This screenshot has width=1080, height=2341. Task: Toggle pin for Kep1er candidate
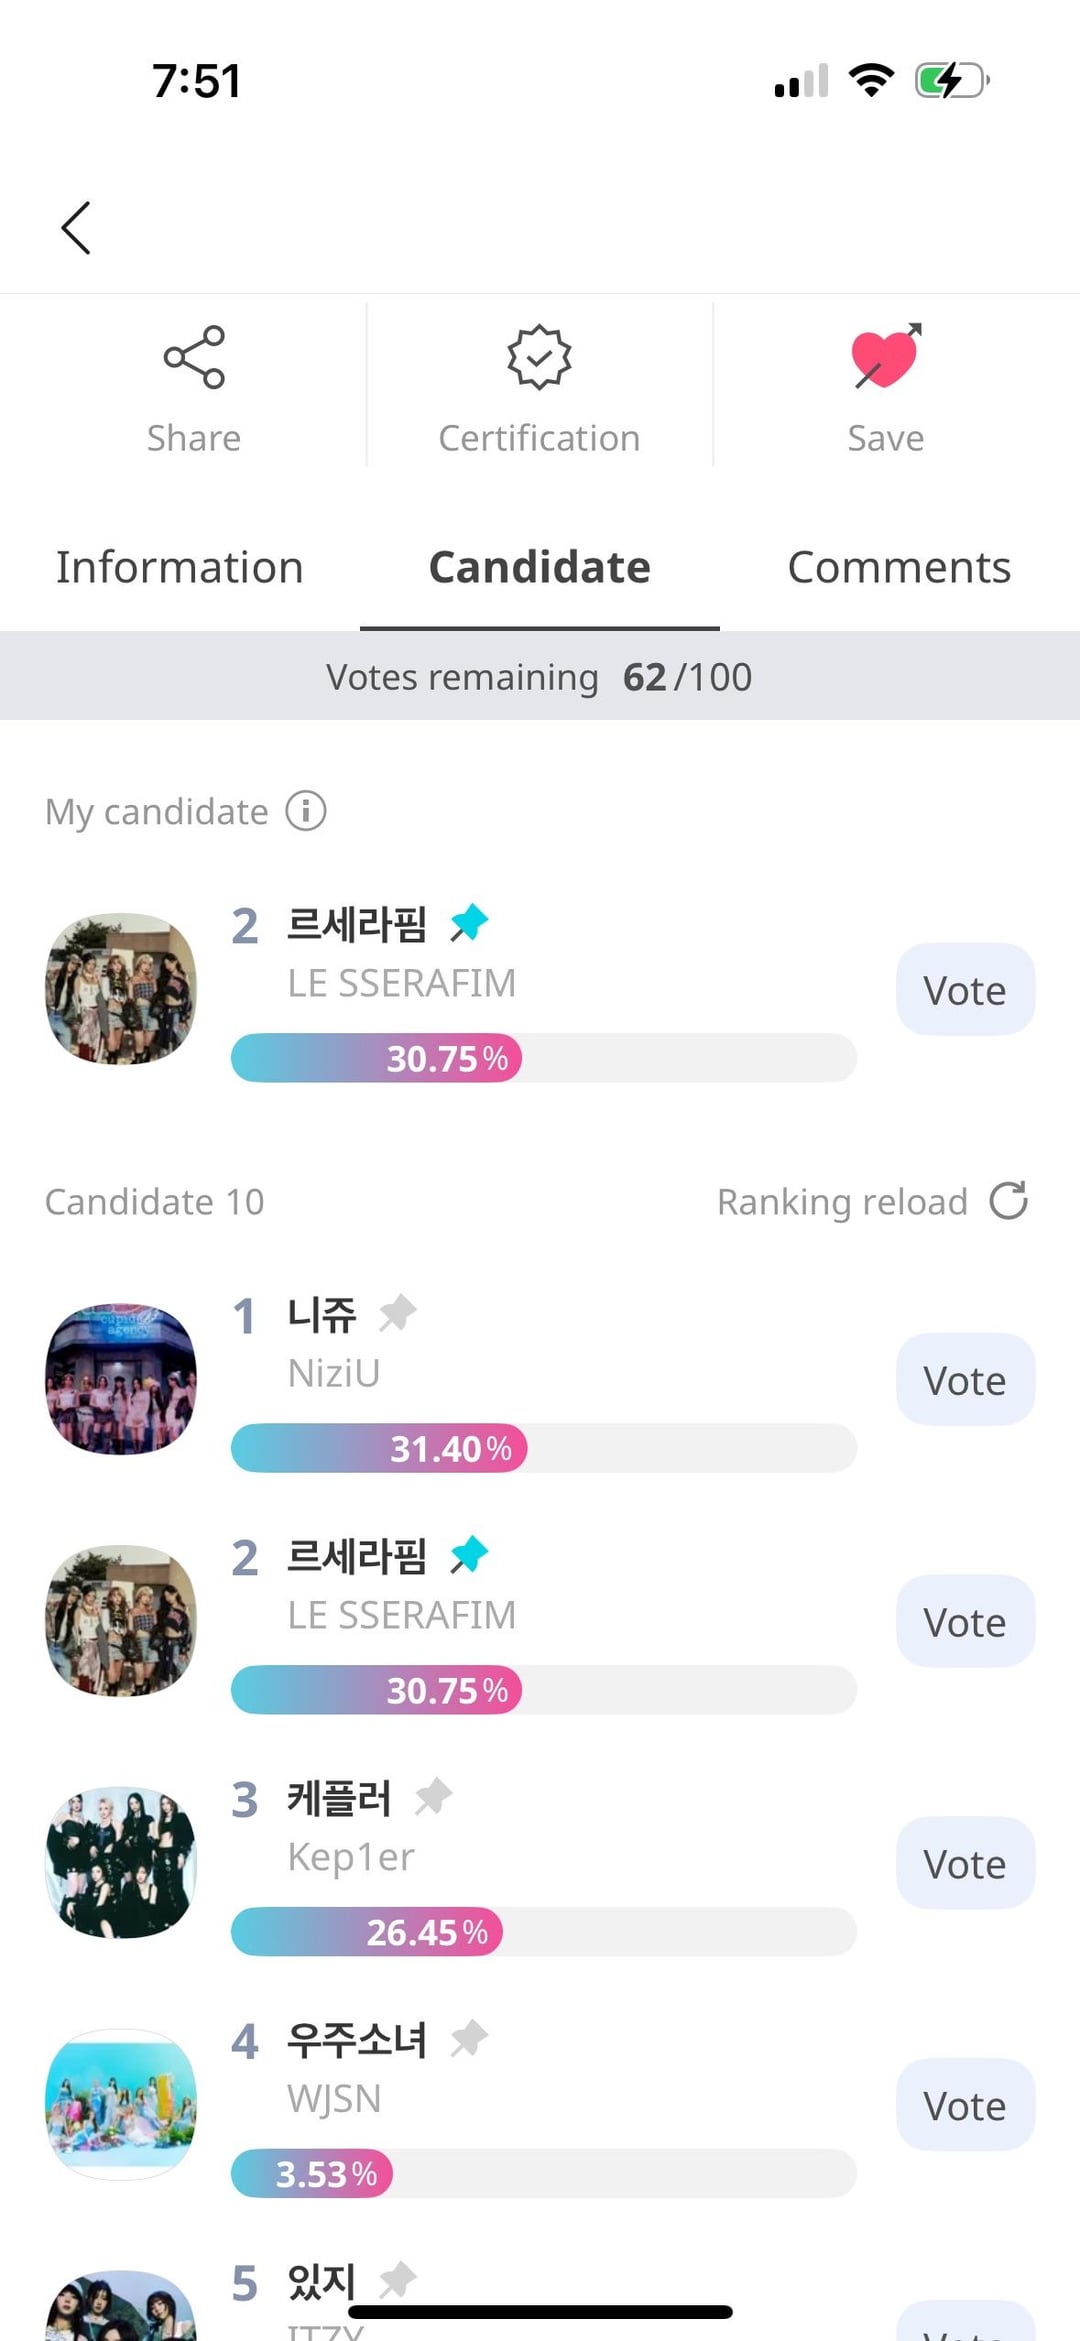434,1797
